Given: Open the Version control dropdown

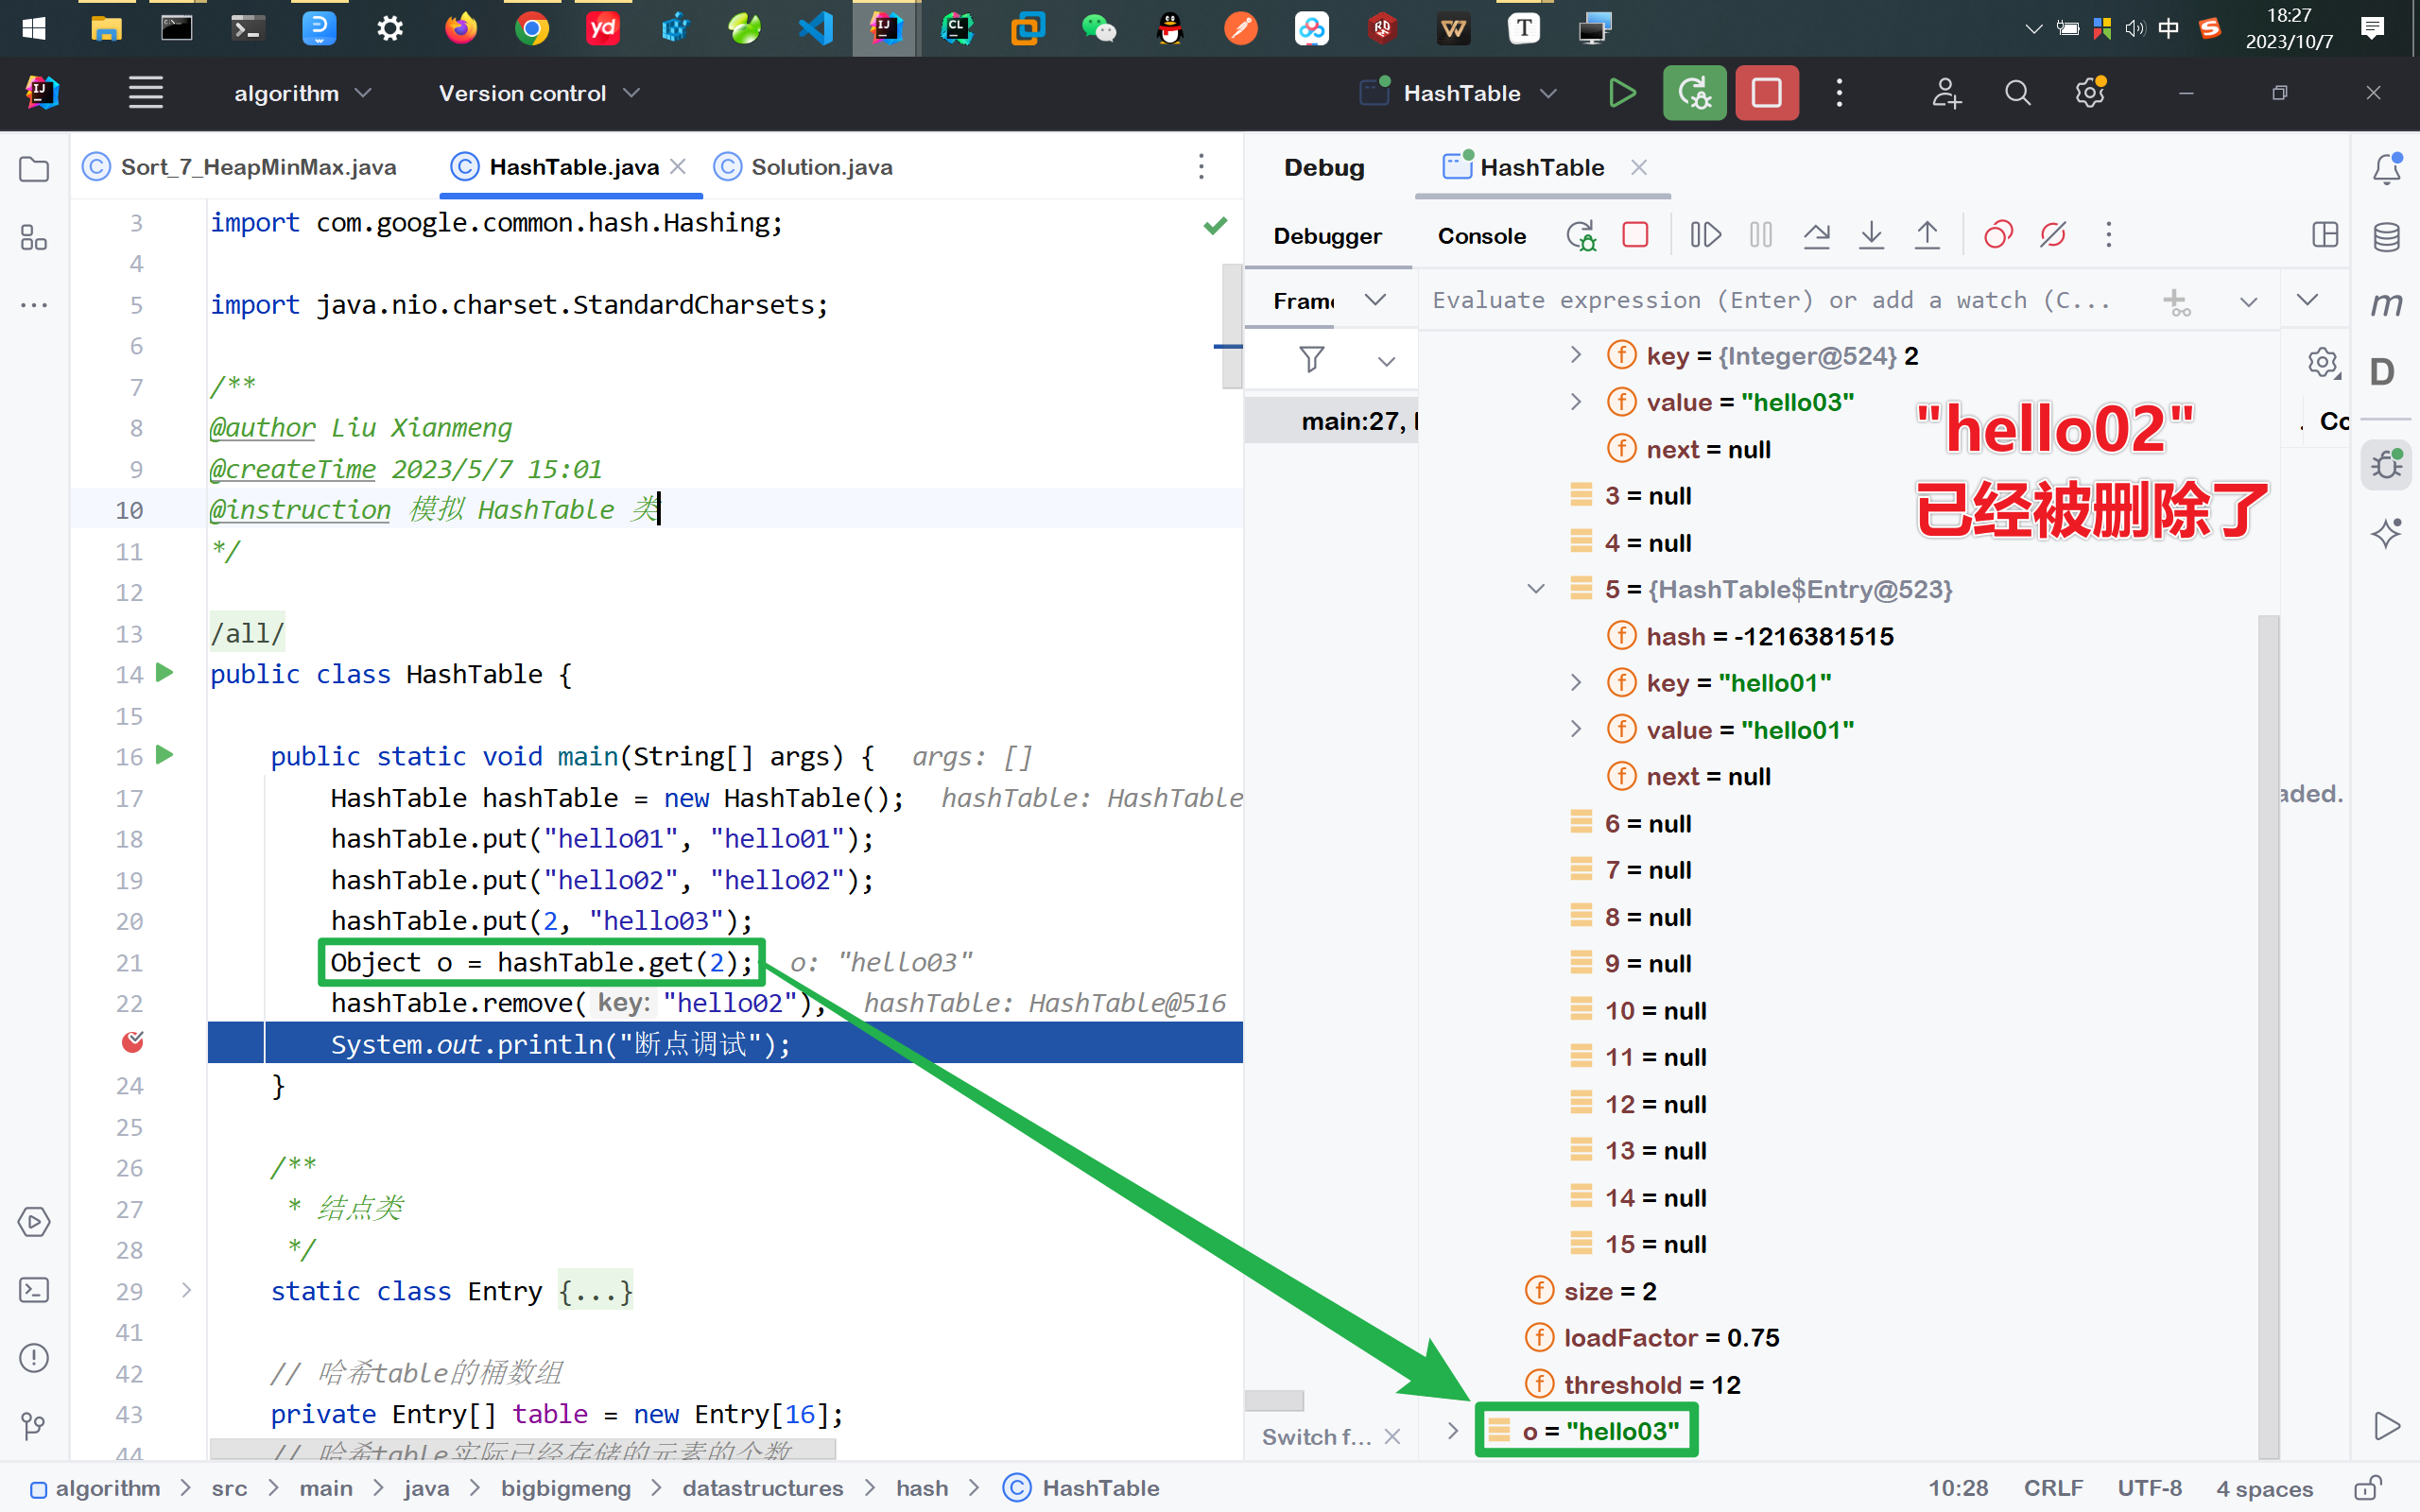Looking at the screenshot, I should coord(538,93).
